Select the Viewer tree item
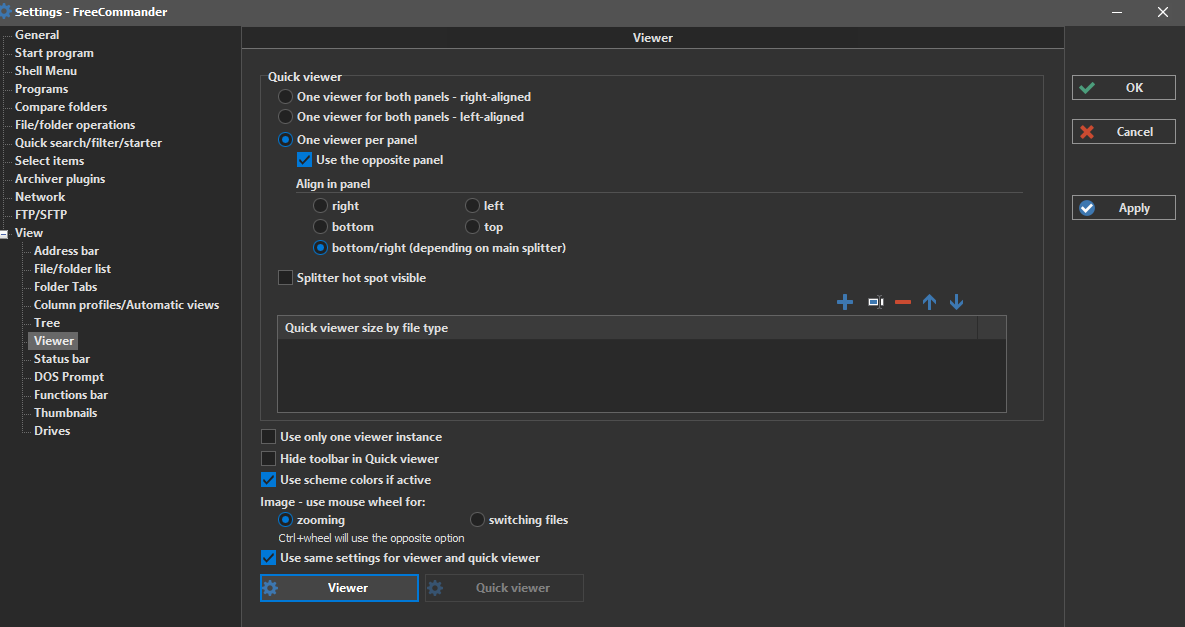Image resolution: width=1185 pixels, height=627 pixels. [x=54, y=341]
